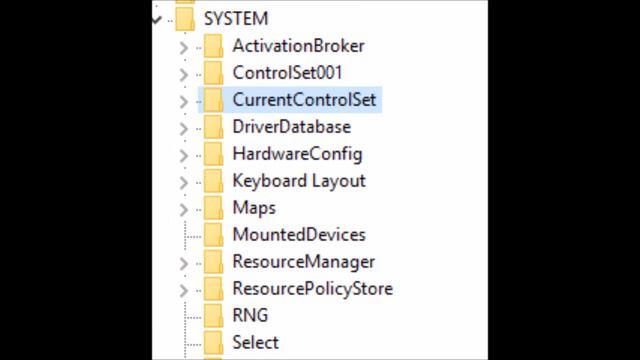The image size is (640, 360).
Task: Select the Maps key label
Action: click(x=254, y=208)
